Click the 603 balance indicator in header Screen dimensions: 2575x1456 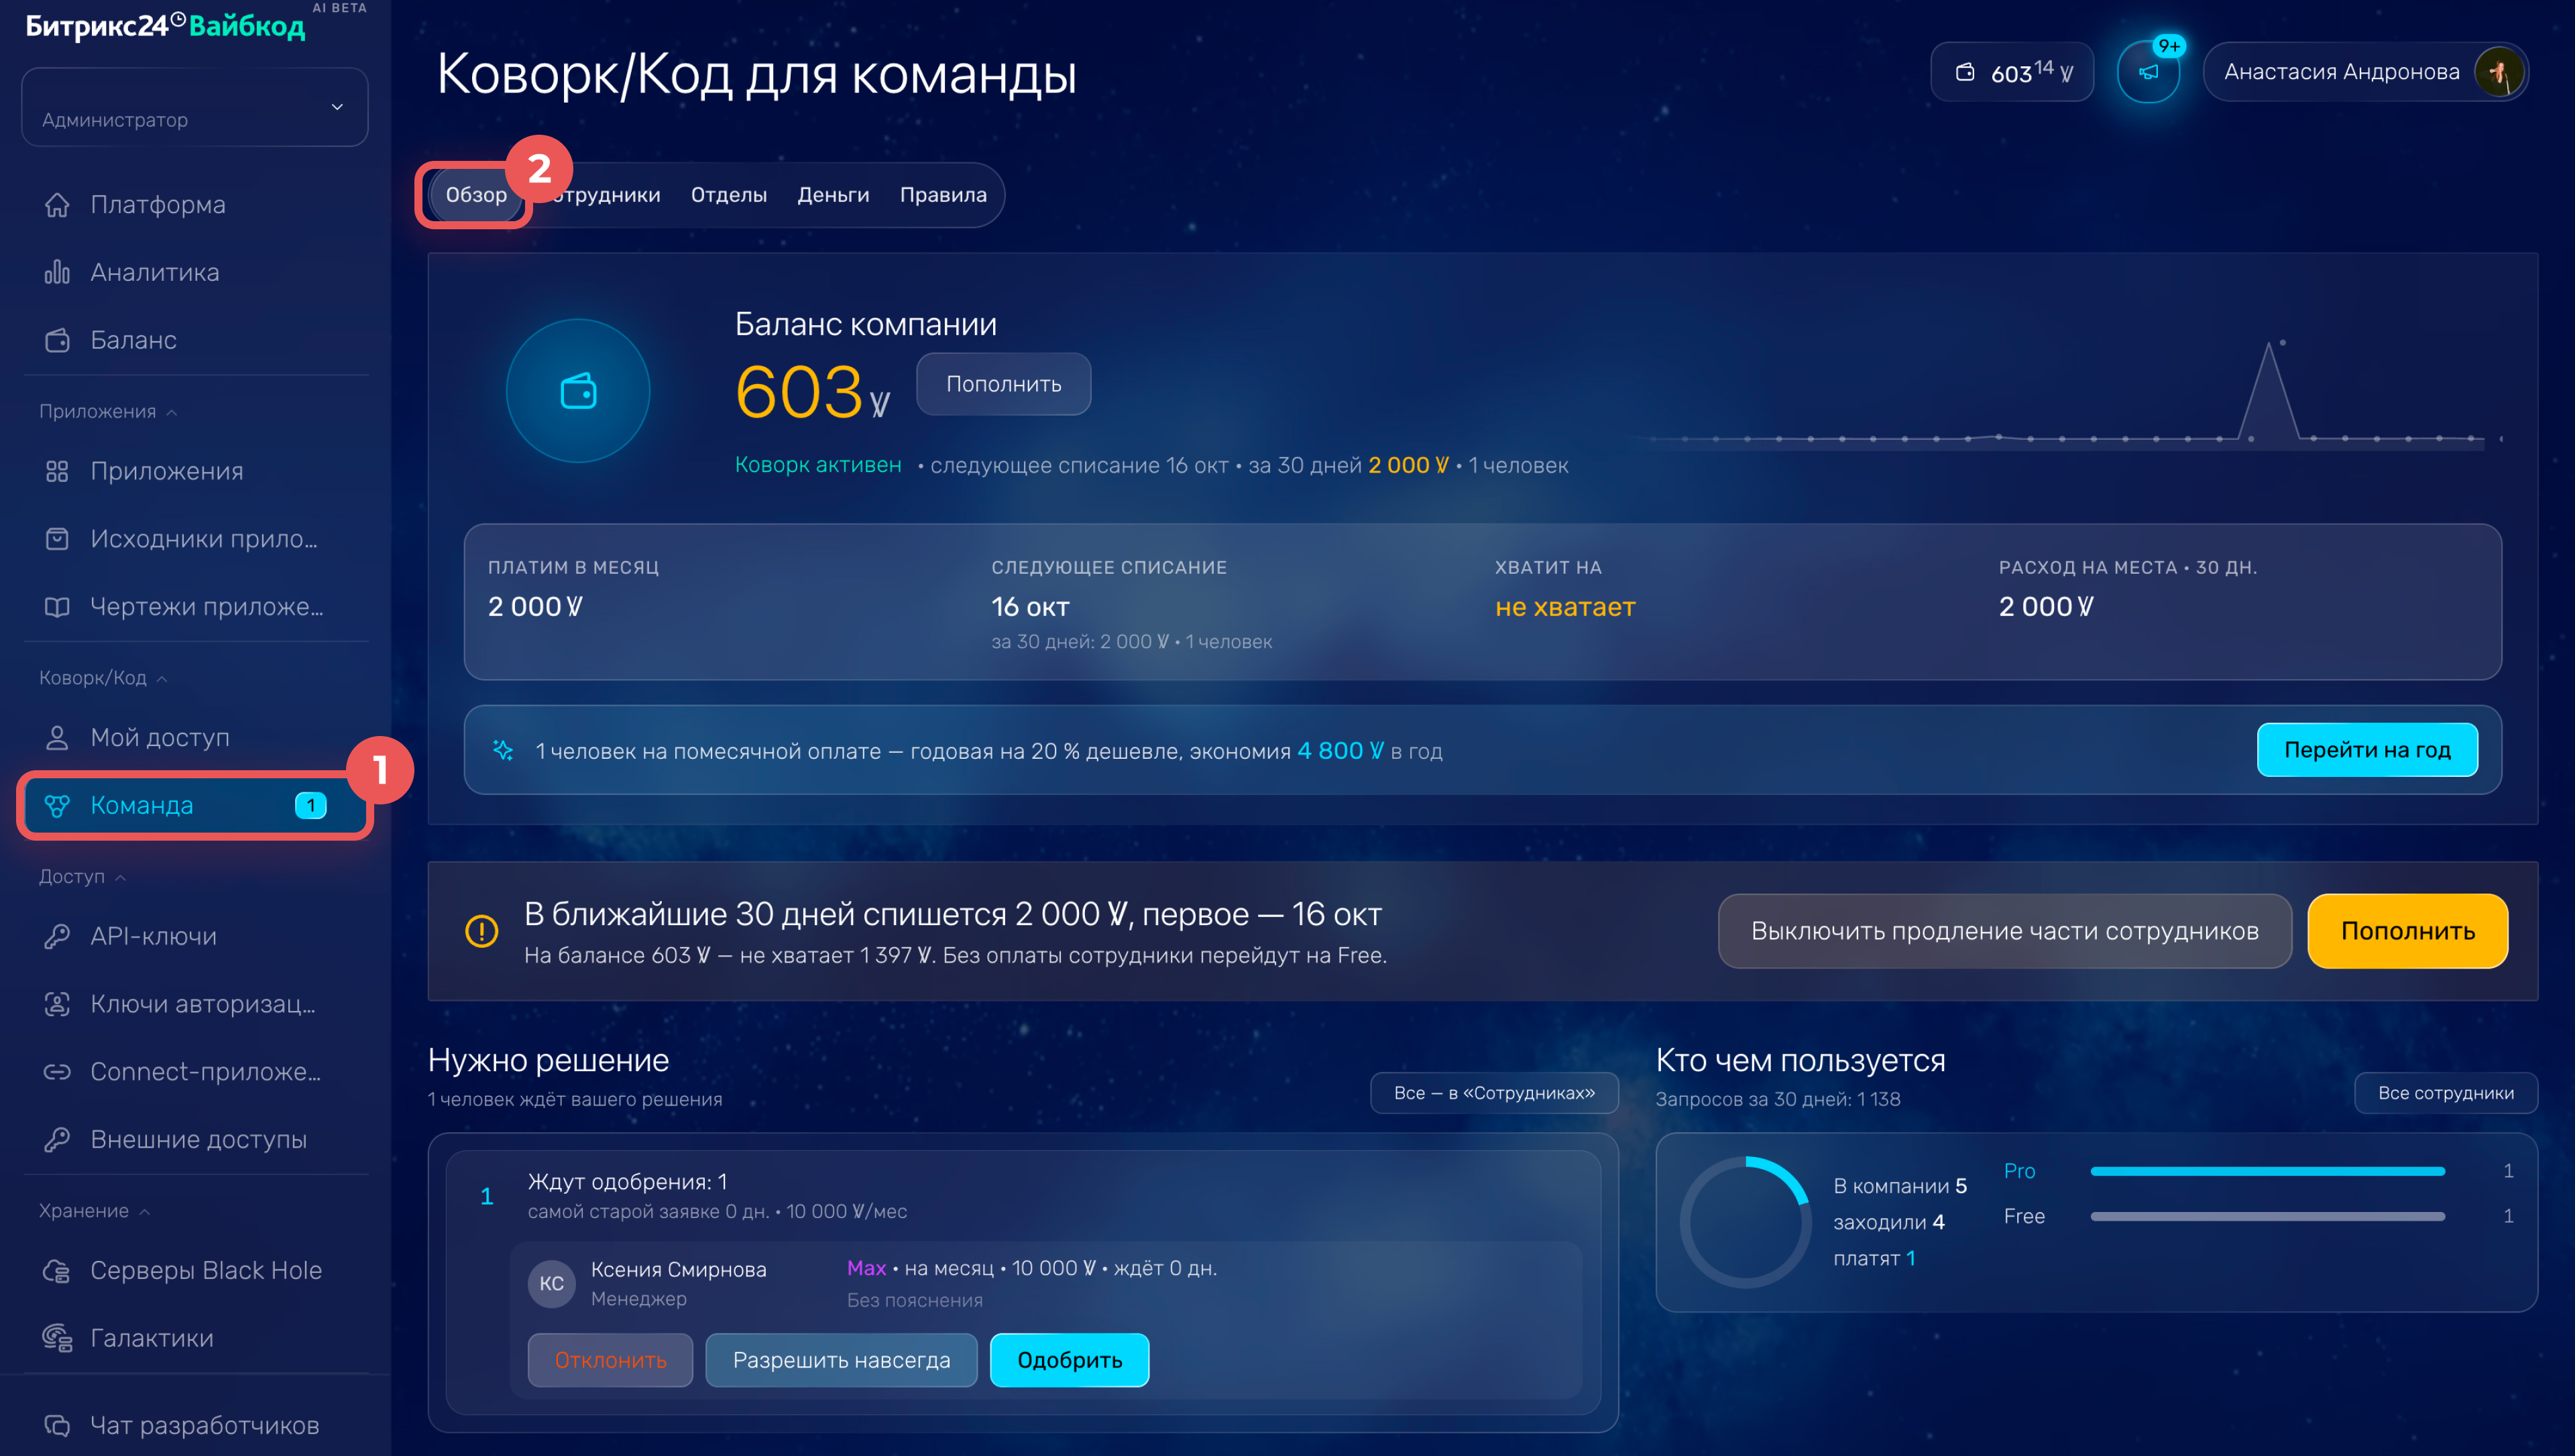coord(2012,72)
